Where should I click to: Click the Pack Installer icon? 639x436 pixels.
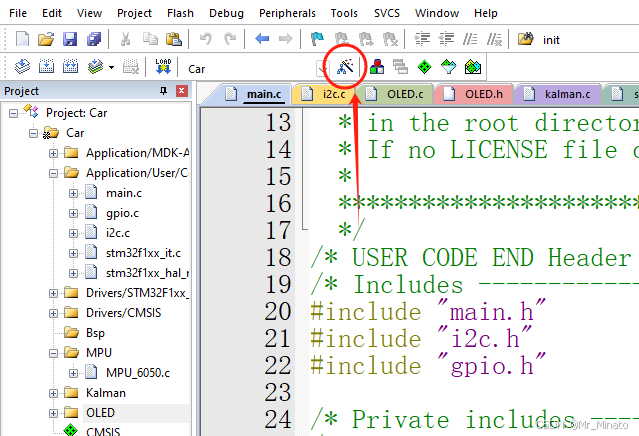tap(473, 66)
